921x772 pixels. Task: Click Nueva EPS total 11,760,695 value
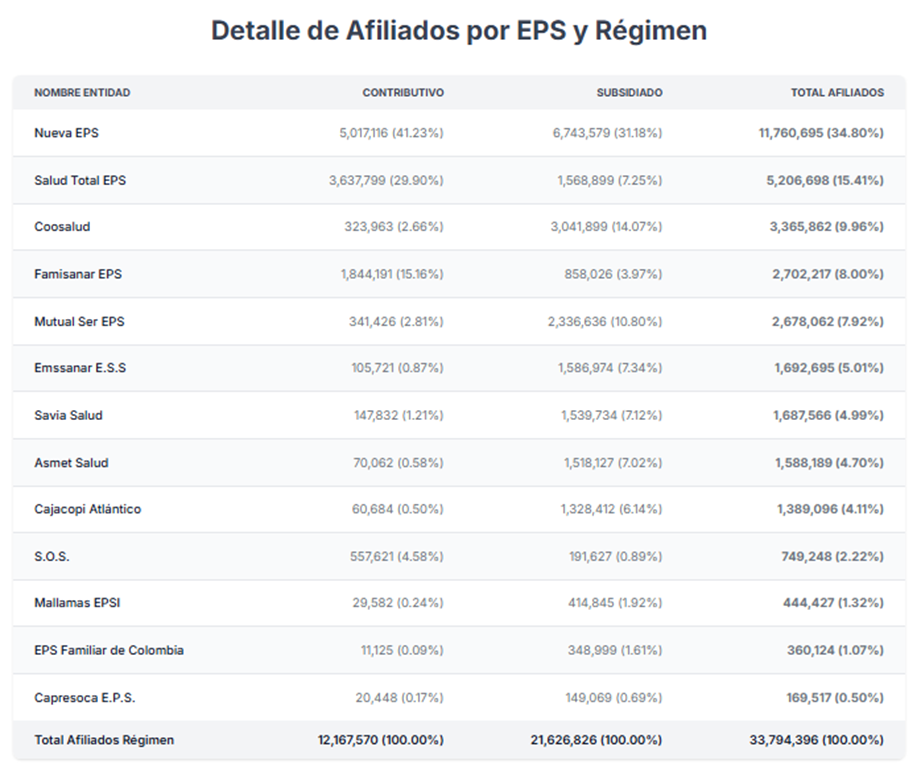[821, 133]
